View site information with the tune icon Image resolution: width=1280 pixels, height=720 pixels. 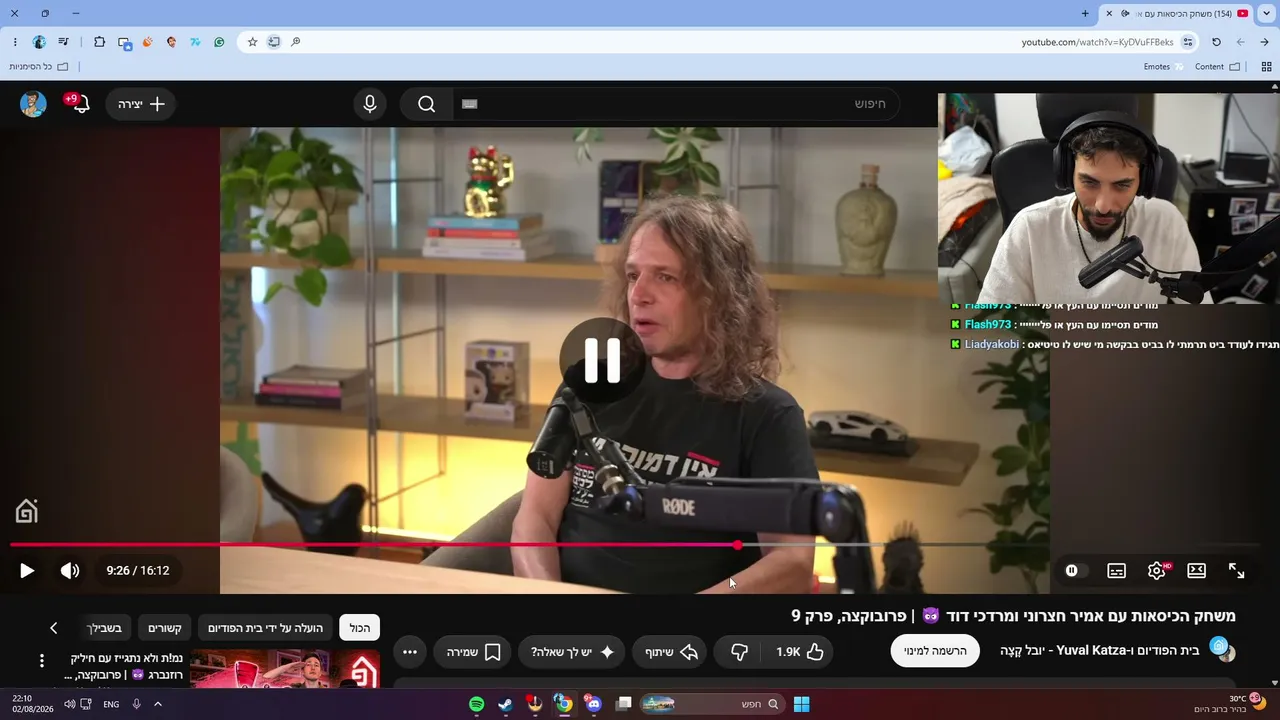pyautogui.click(x=1188, y=42)
